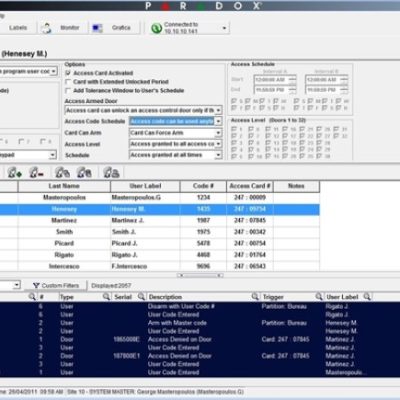Open the 'program user code' dropdown
The image size is (400, 400).
click(x=53, y=71)
